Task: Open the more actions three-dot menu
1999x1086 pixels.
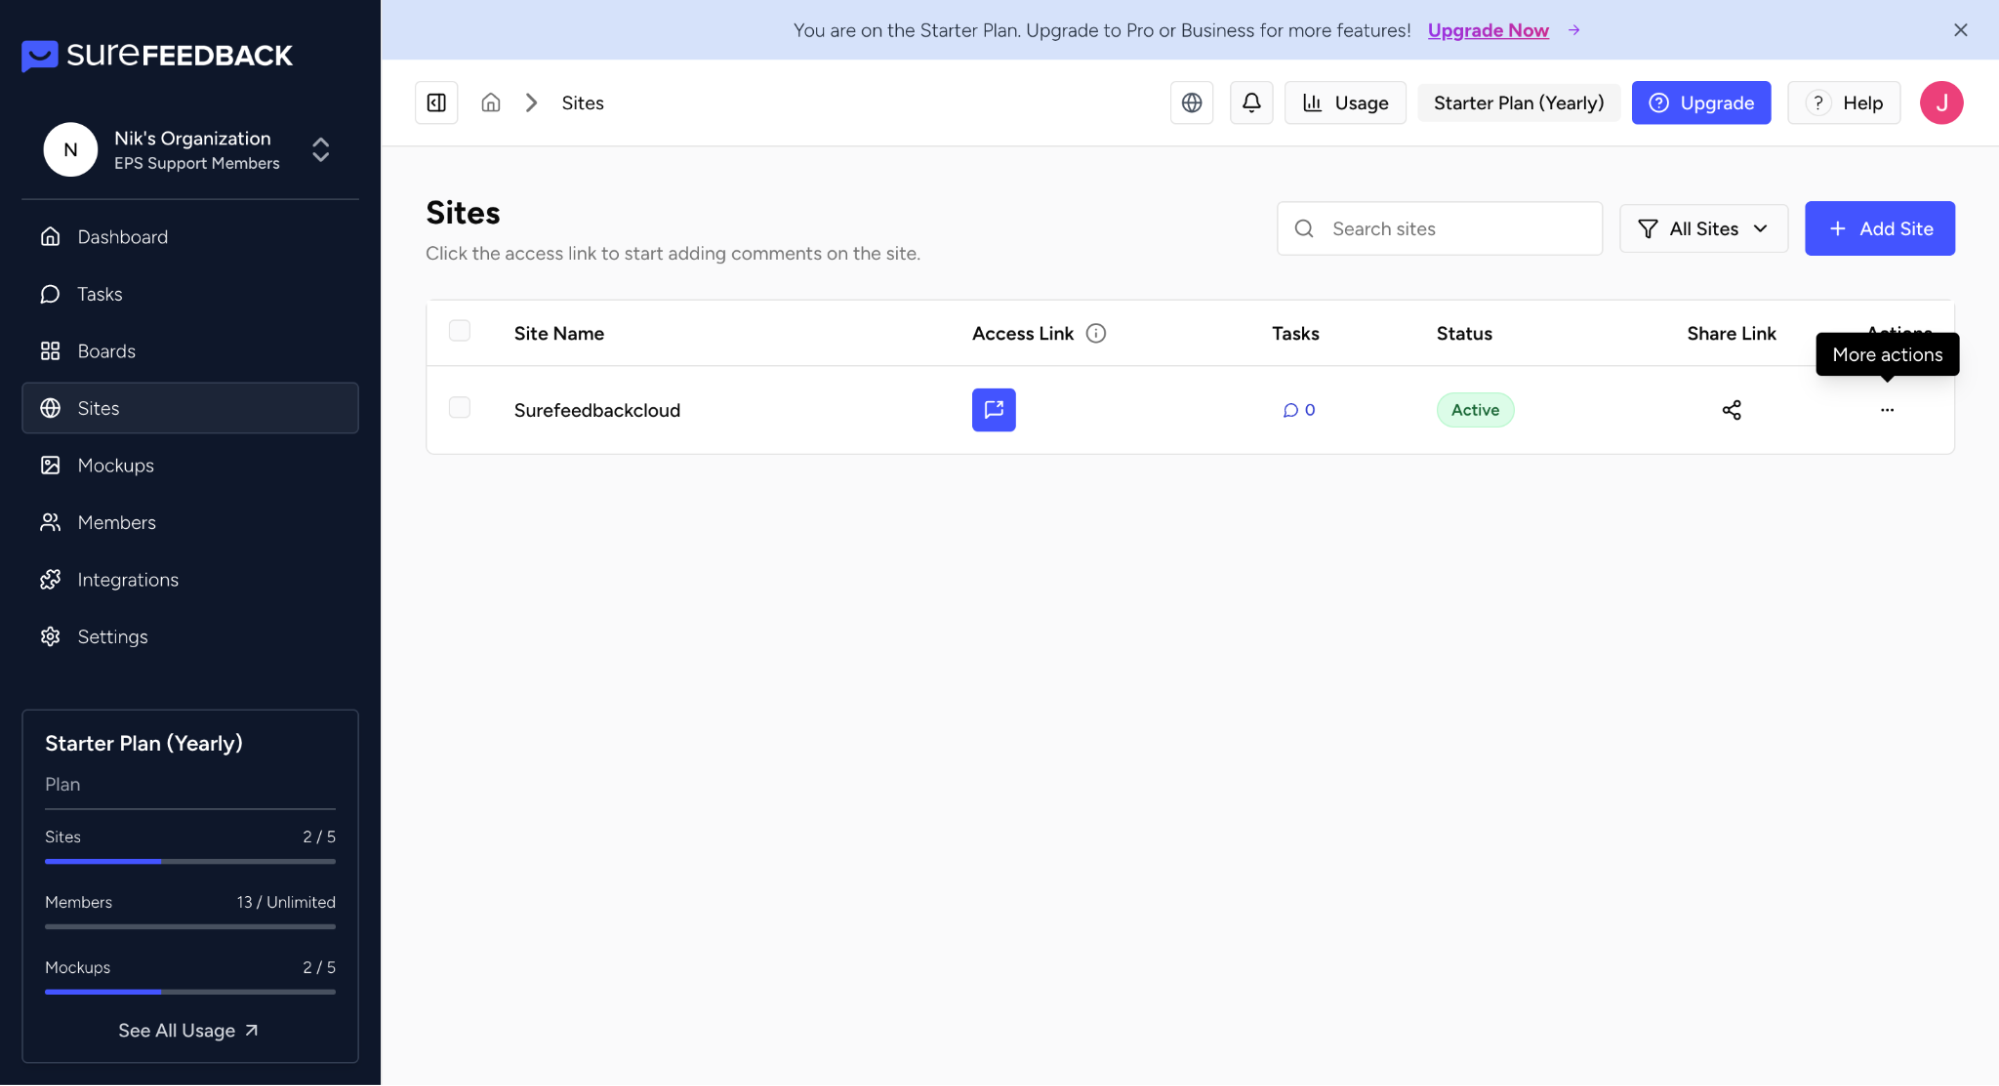Action: [x=1886, y=410]
